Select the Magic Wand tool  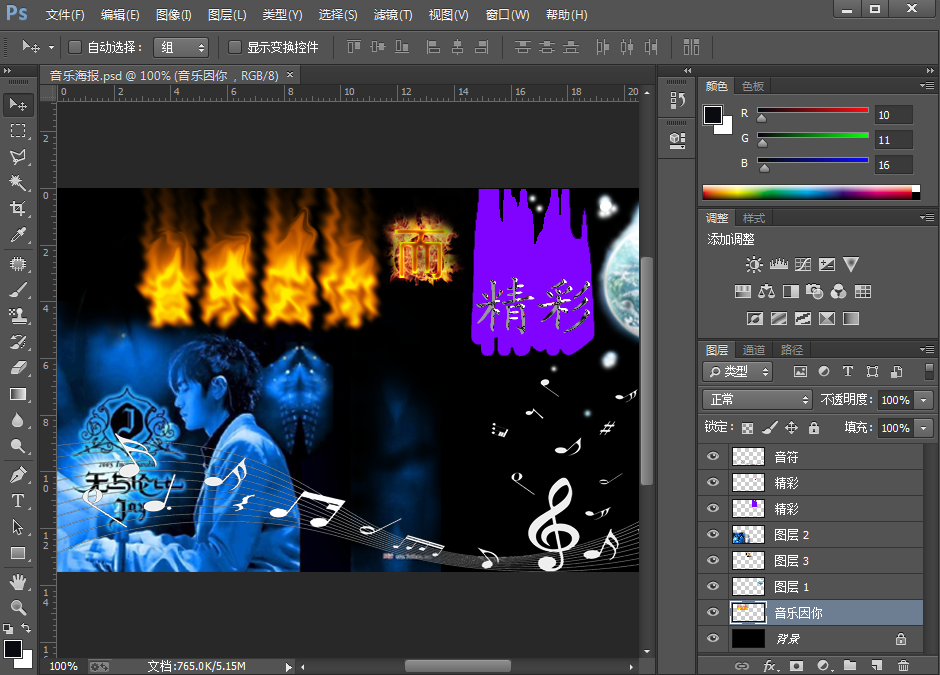click(18, 182)
